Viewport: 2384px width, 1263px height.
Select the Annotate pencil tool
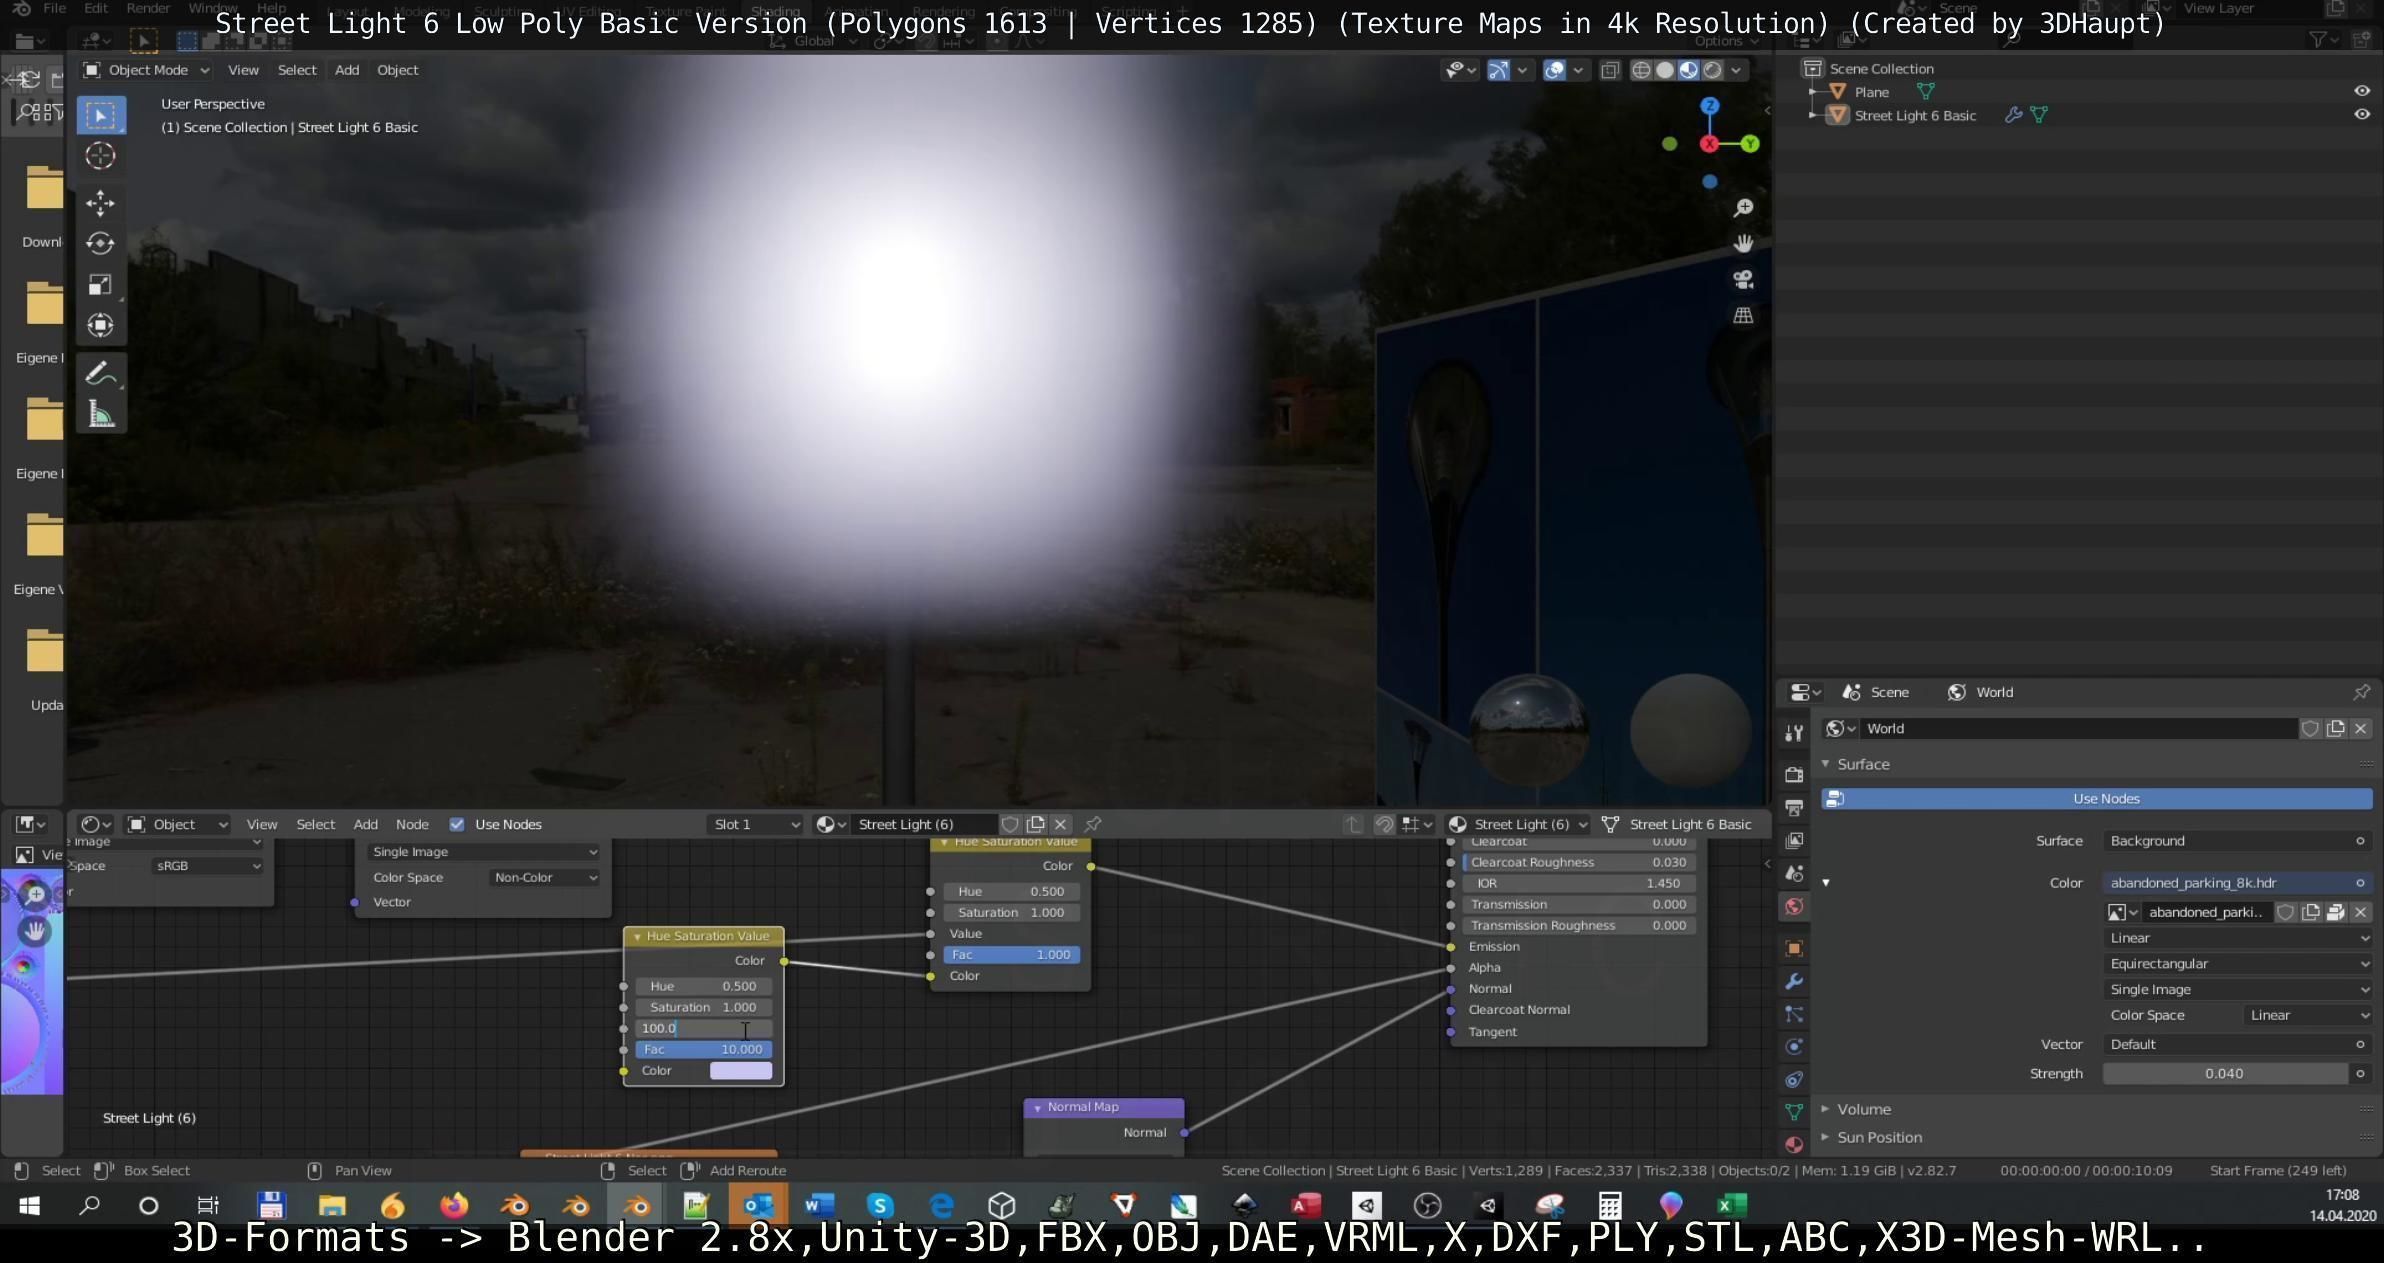(x=100, y=373)
